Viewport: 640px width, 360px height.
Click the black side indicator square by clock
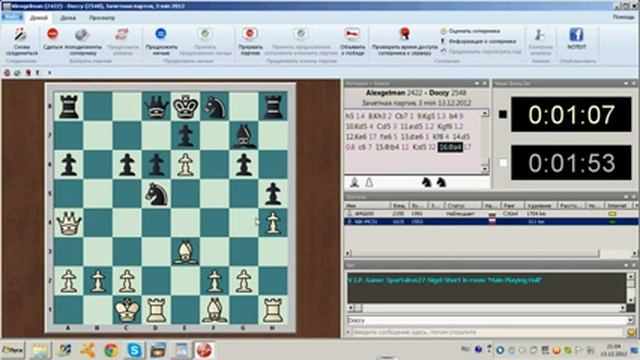click(x=502, y=115)
